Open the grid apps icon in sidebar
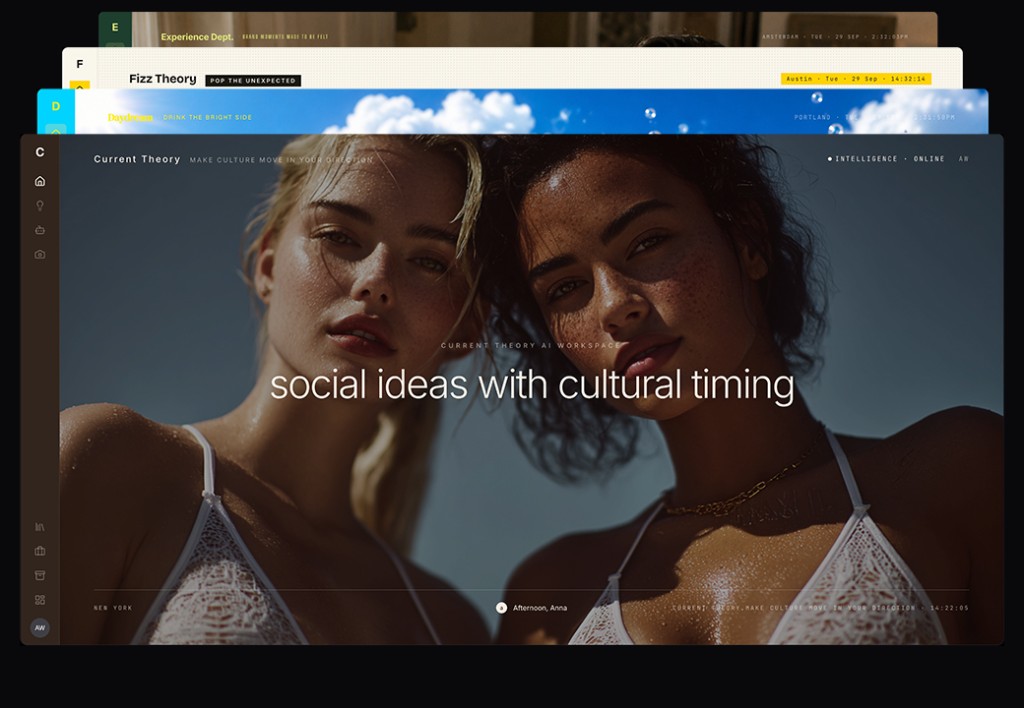Viewport: 1024px width, 708px height. [x=40, y=600]
